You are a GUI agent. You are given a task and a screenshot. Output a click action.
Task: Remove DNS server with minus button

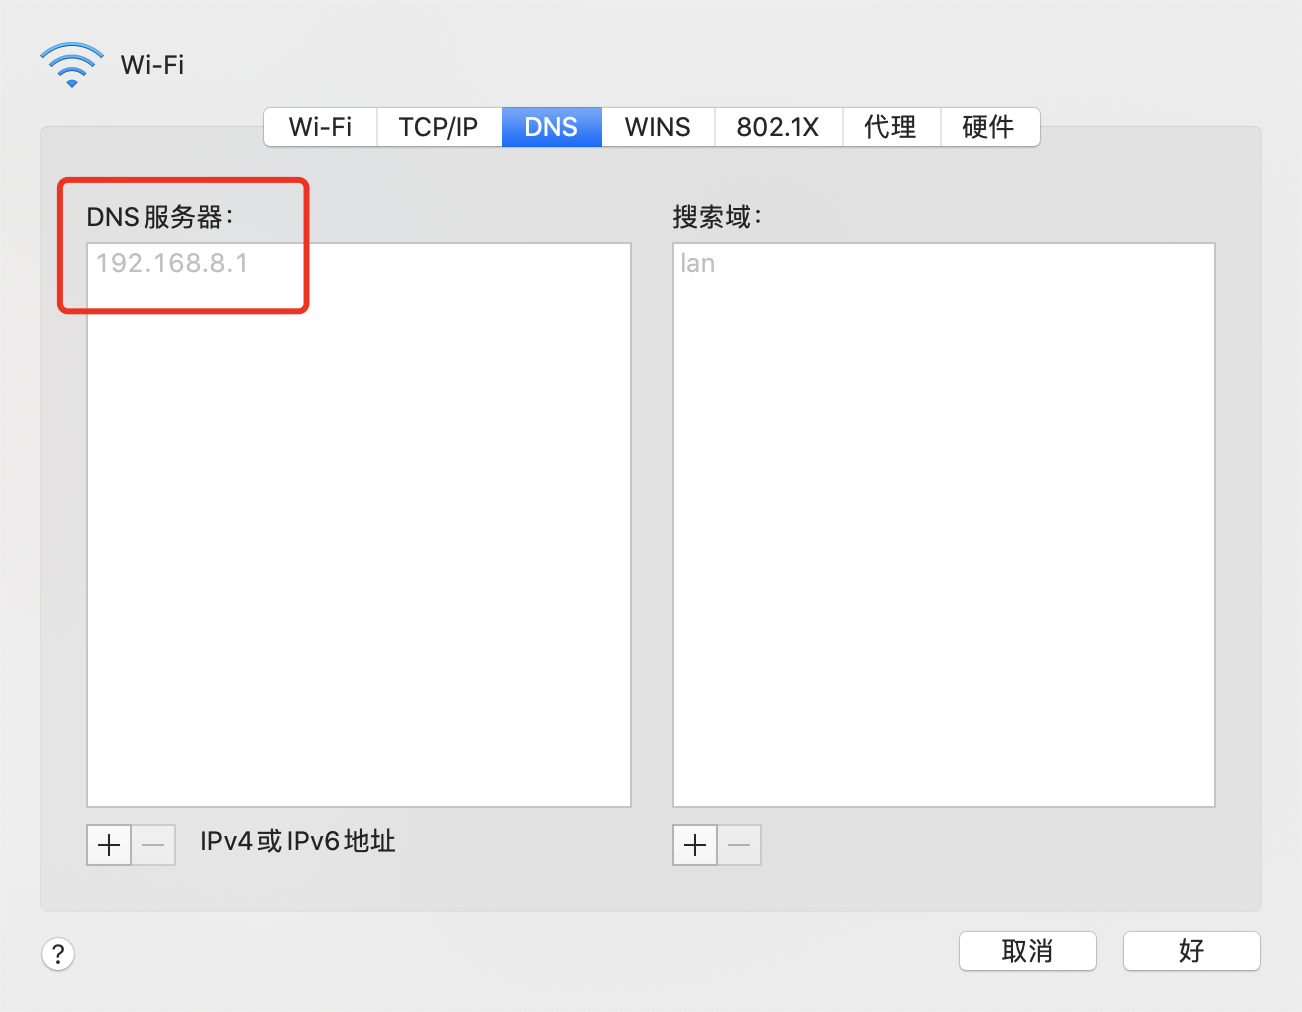(x=153, y=845)
